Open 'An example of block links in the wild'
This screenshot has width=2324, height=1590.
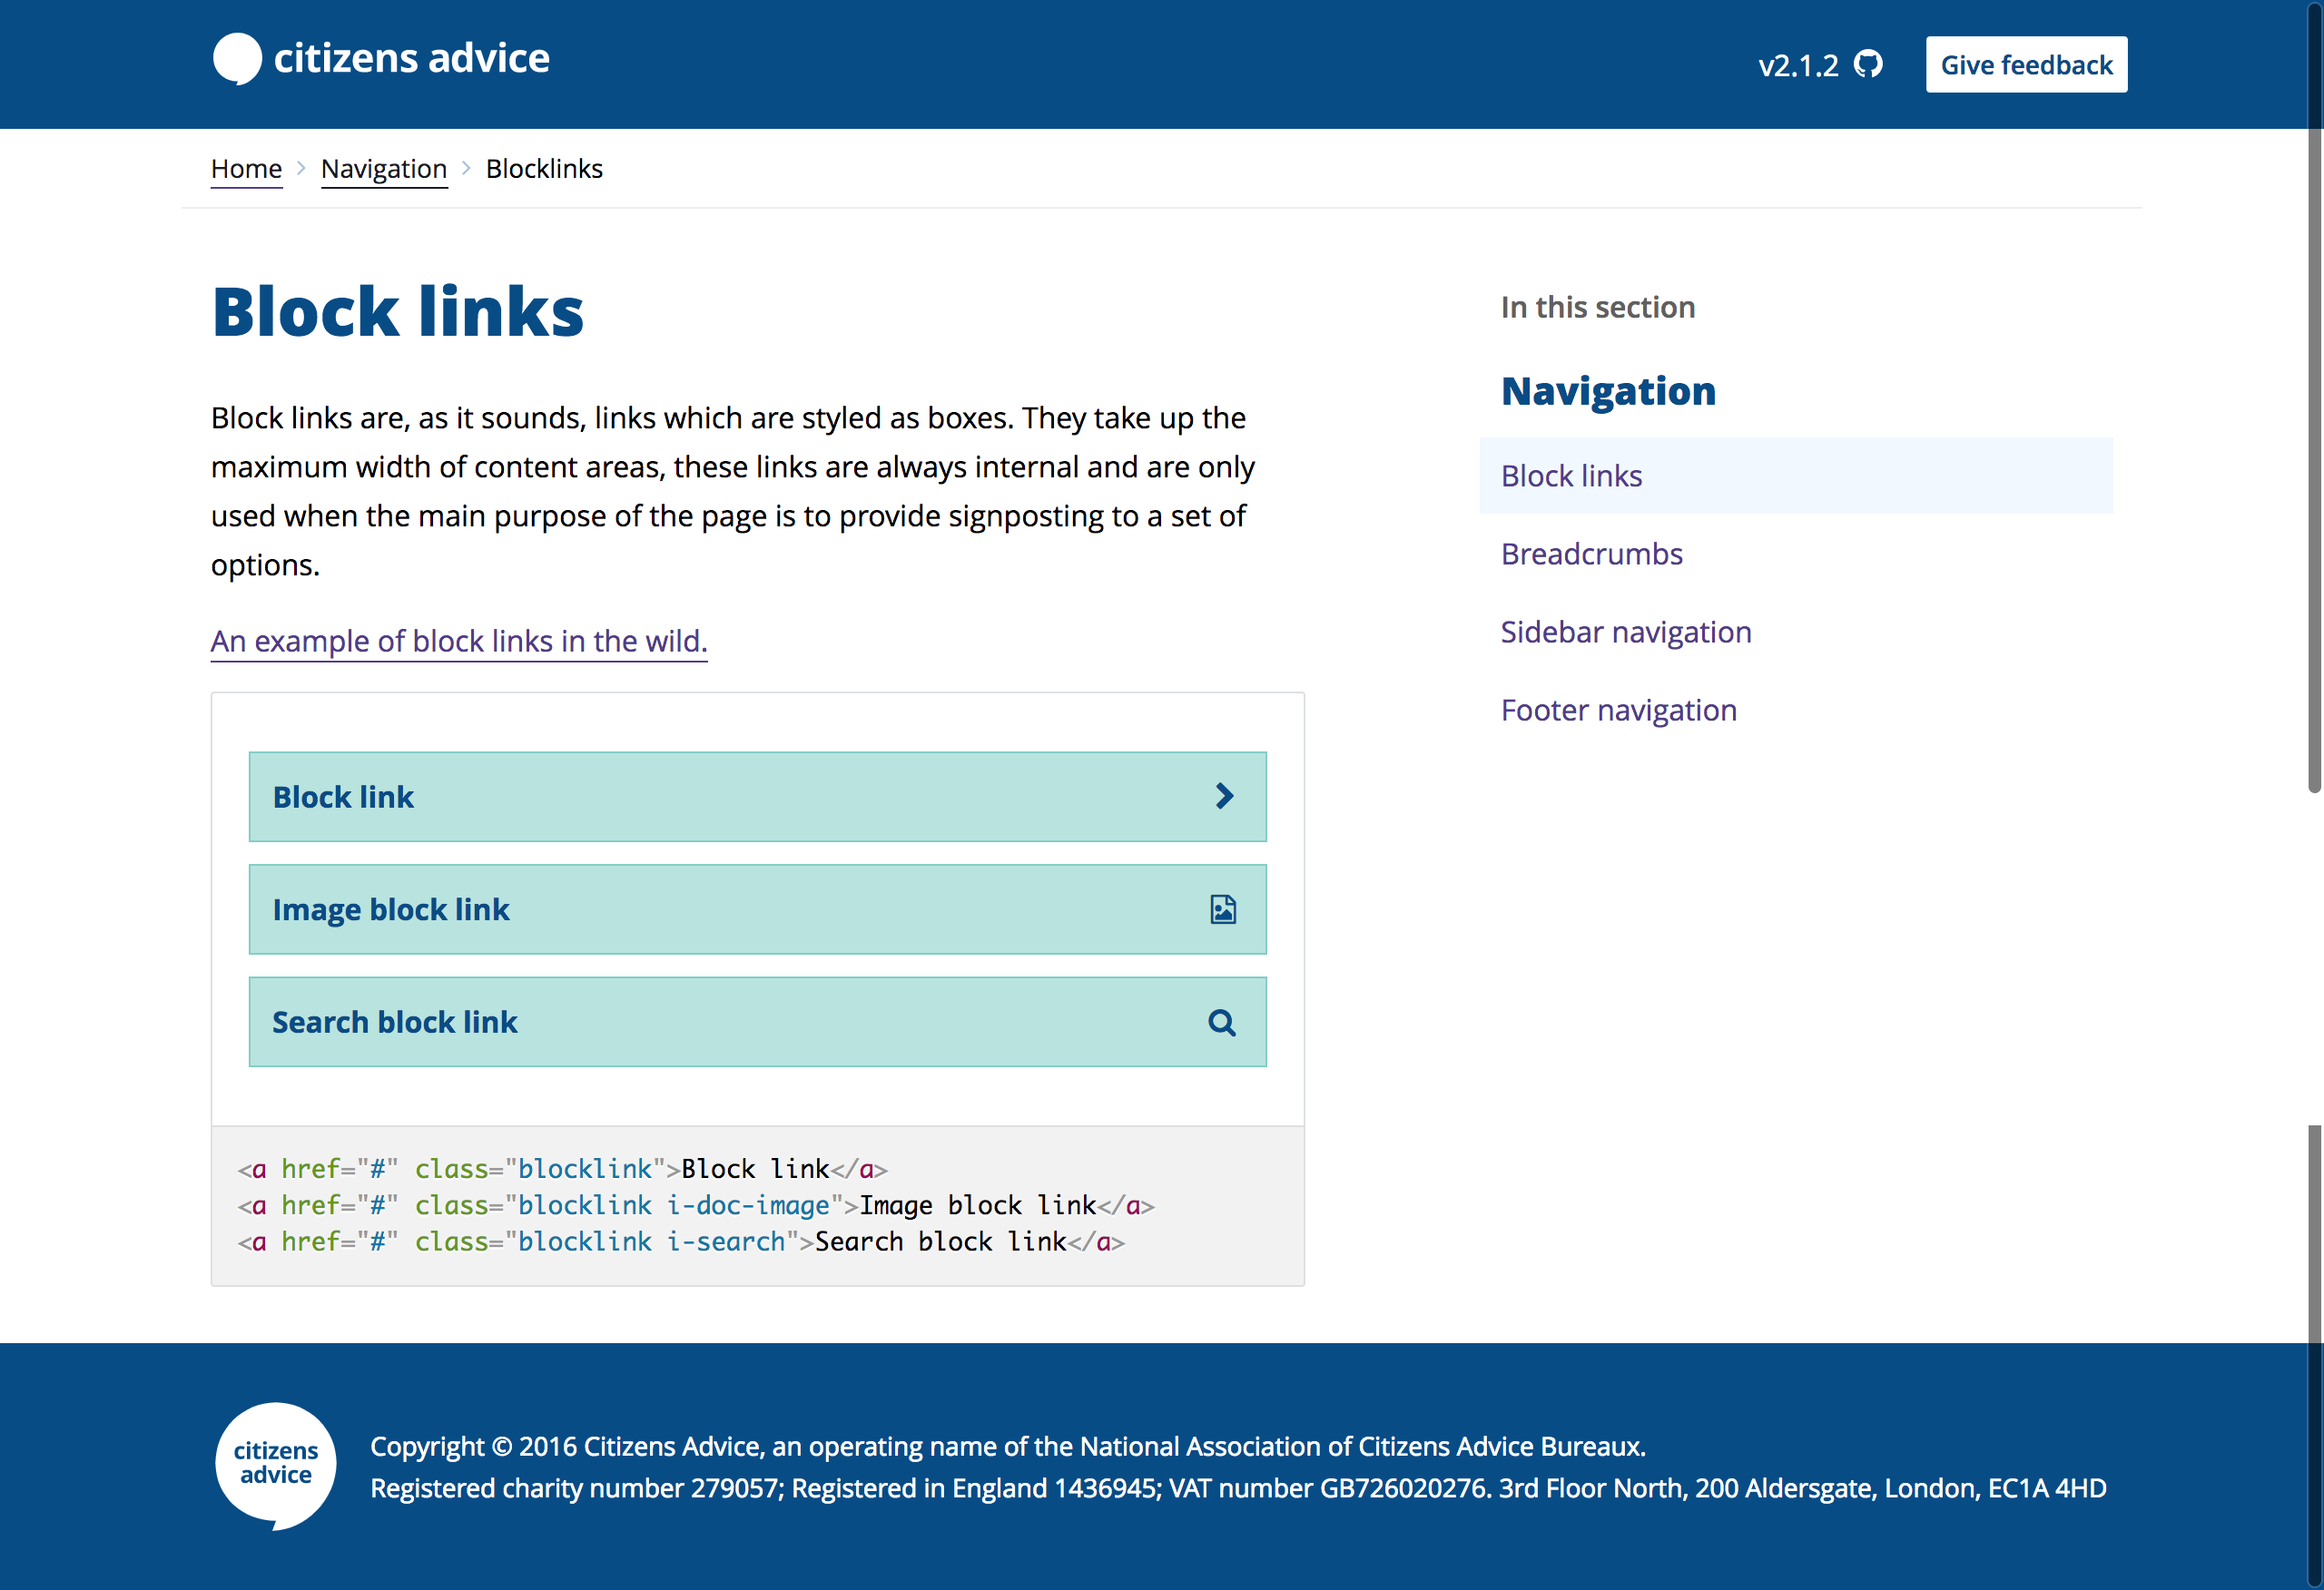[x=458, y=641]
